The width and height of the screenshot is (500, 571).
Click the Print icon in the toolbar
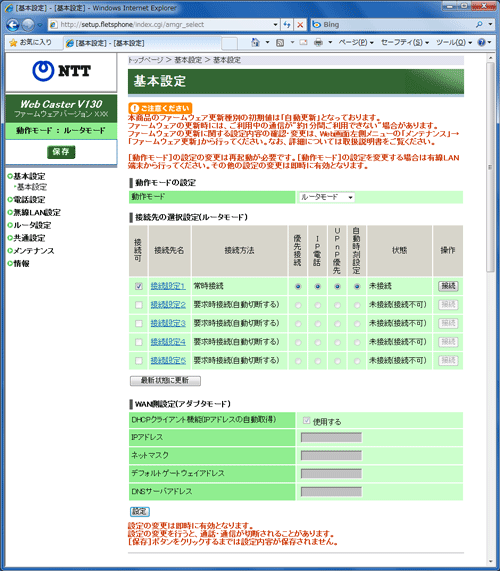318,43
